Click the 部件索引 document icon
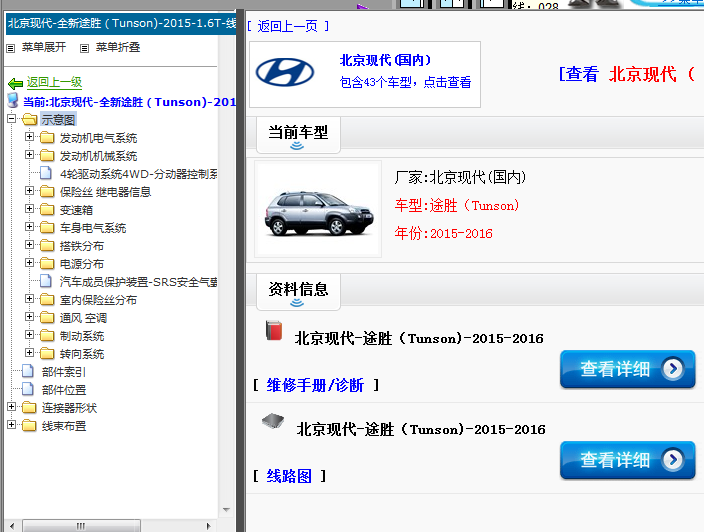Image resolution: width=704 pixels, height=532 pixels. pyautogui.click(x=28, y=372)
